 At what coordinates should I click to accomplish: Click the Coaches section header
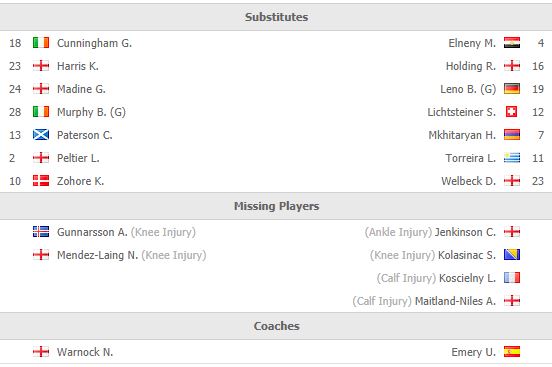[x=276, y=326]
